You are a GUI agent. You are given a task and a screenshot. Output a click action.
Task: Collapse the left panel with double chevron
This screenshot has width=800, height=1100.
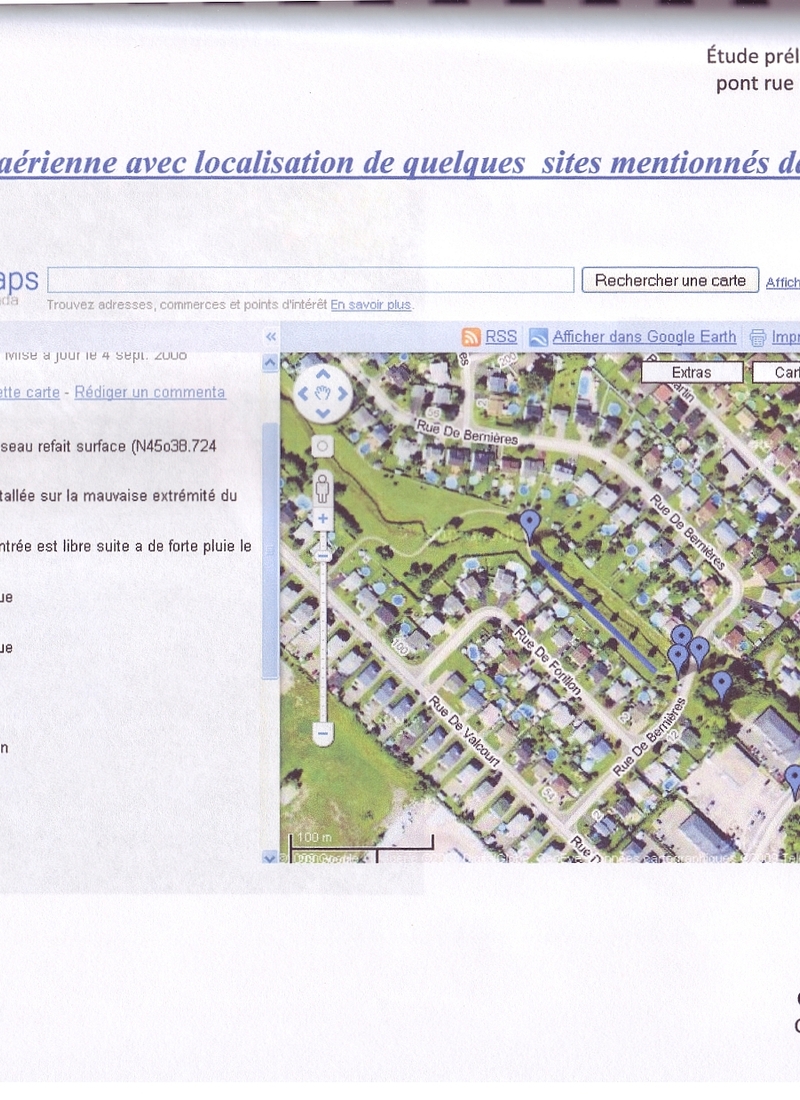pyautogui.click(x=270, y=337)
